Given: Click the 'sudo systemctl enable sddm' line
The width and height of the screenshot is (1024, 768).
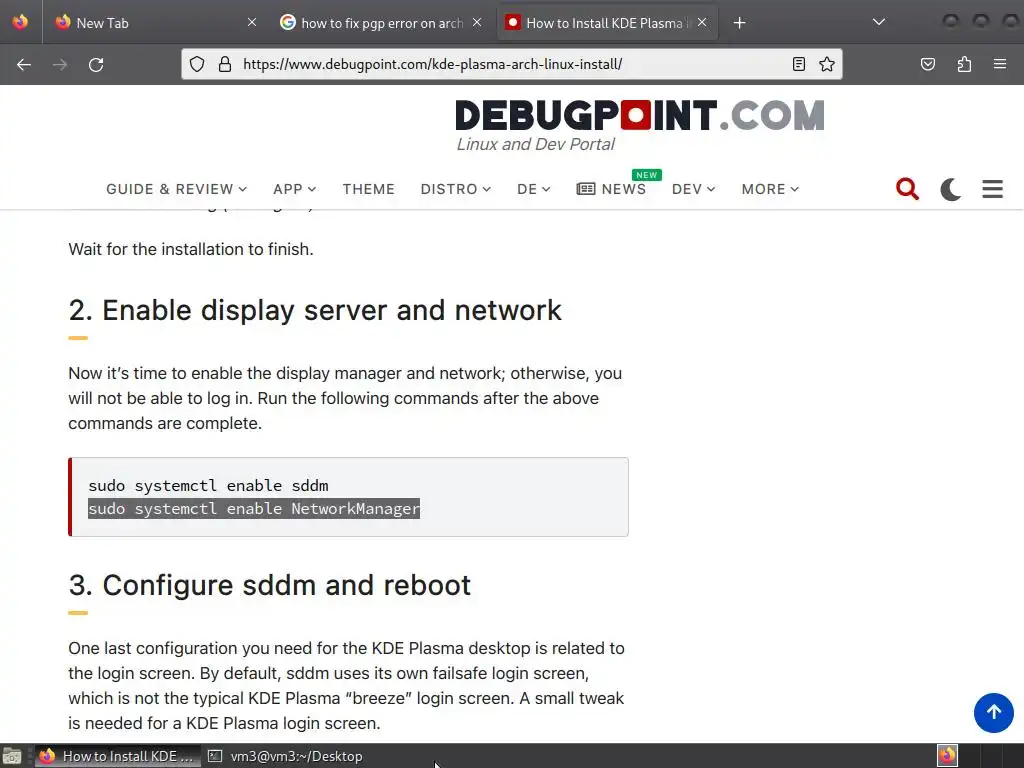Looking at the screenshot, I should (x=208, y=485).
